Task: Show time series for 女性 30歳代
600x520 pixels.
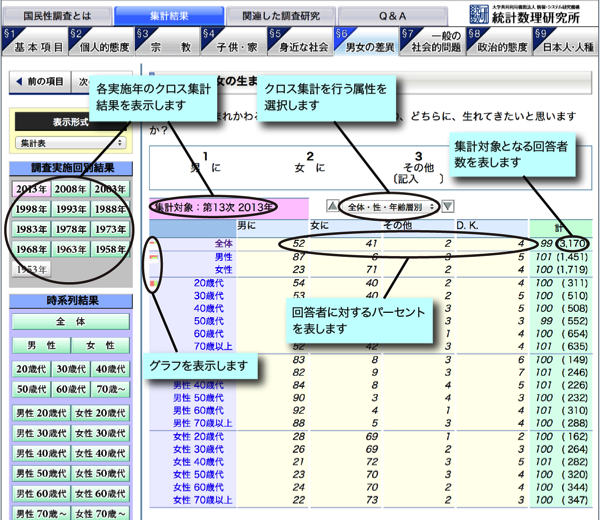Action: tap(101, 434)
